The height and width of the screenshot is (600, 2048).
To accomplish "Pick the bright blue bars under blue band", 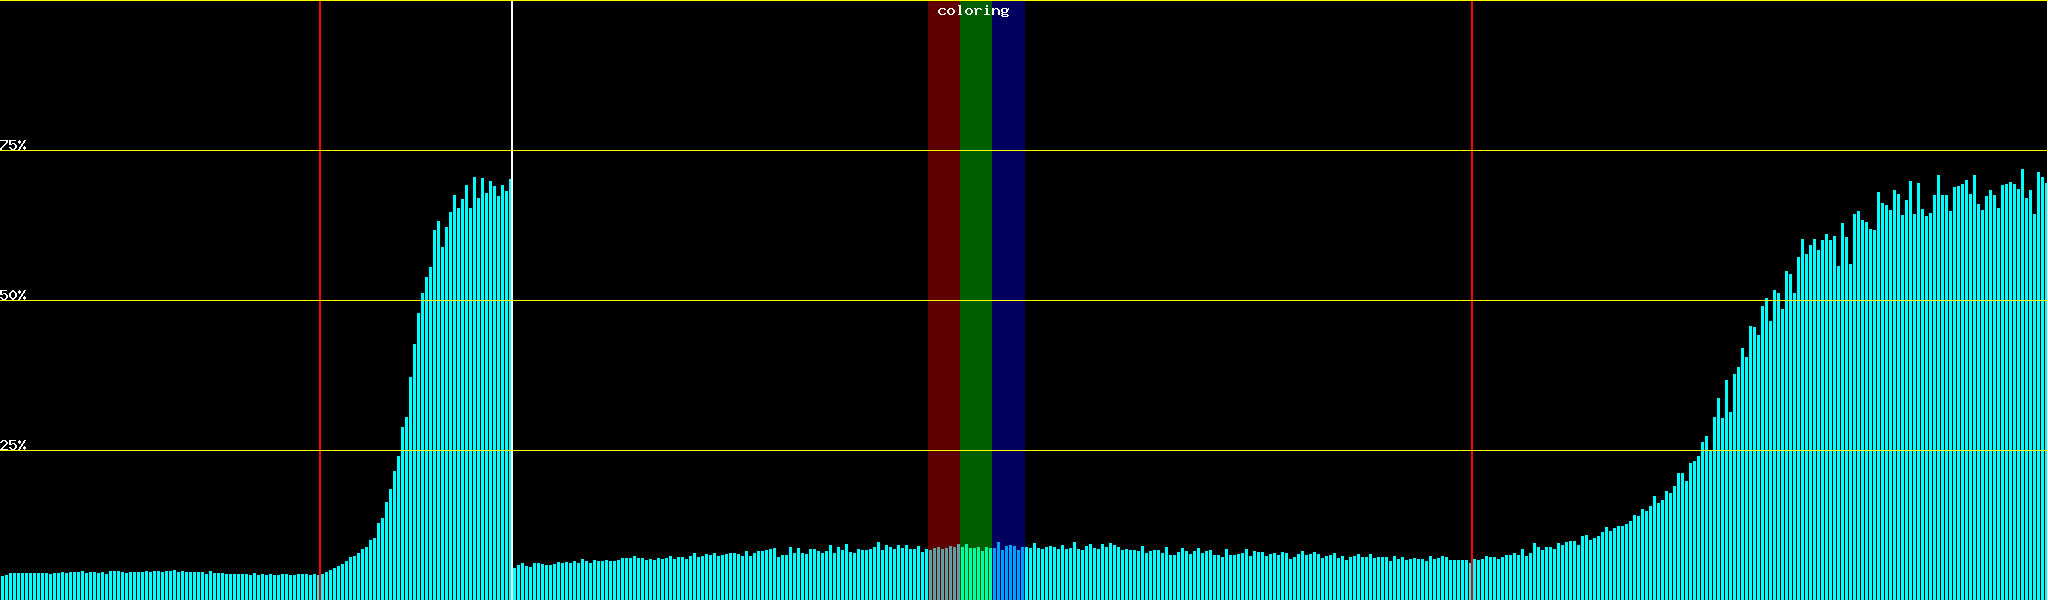I will point(1008,575).
